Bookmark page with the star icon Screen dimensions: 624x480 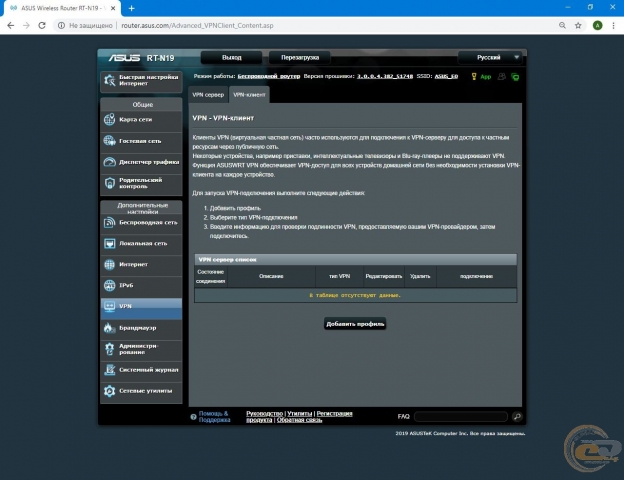click(578, 25)
